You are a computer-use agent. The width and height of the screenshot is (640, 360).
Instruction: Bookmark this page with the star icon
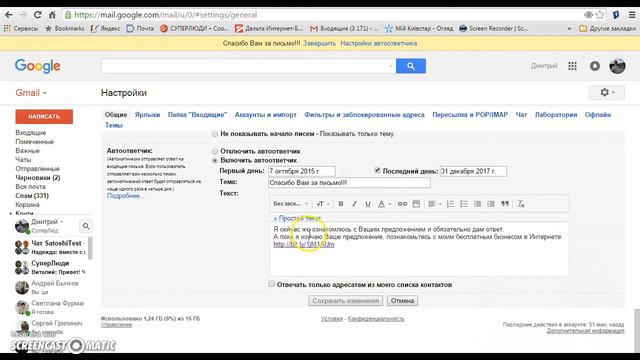coord(600,15)
